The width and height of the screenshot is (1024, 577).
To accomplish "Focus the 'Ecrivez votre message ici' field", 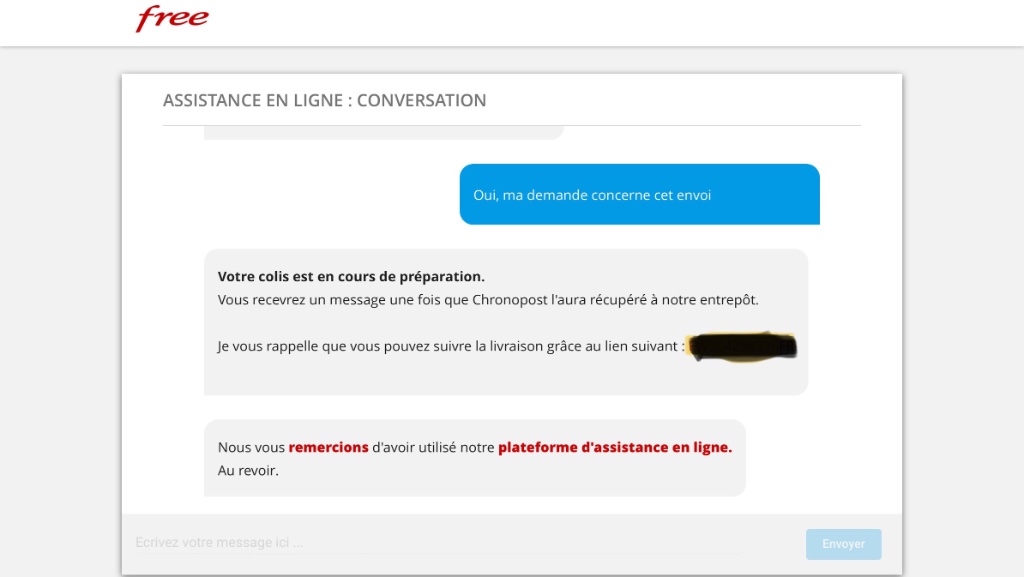I will pos(438,543).
